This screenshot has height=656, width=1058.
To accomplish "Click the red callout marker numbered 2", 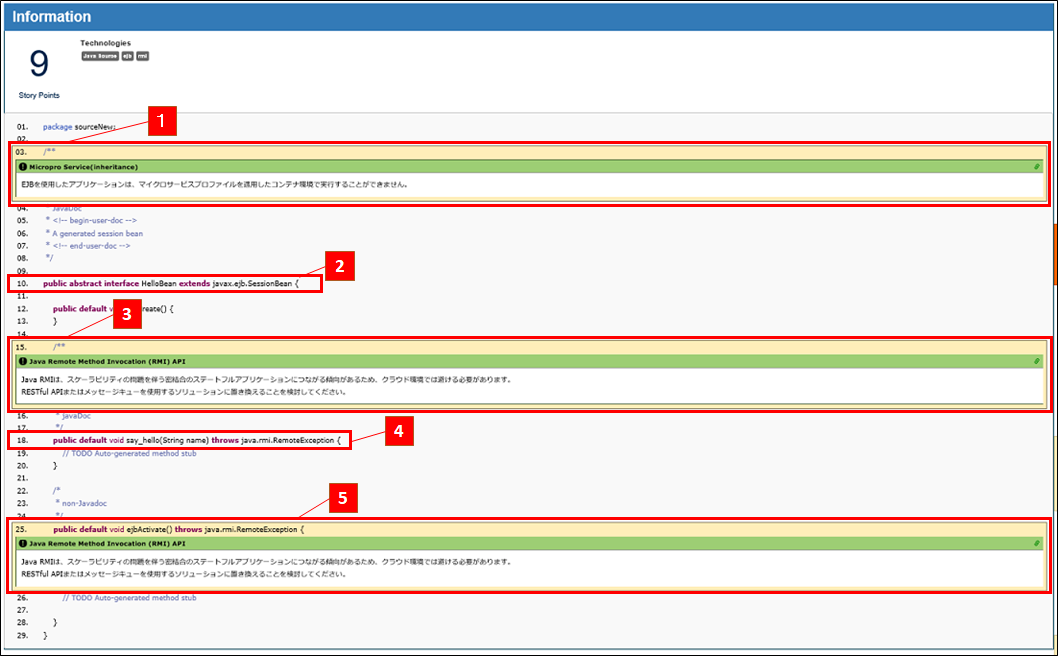I will point(340,266).
